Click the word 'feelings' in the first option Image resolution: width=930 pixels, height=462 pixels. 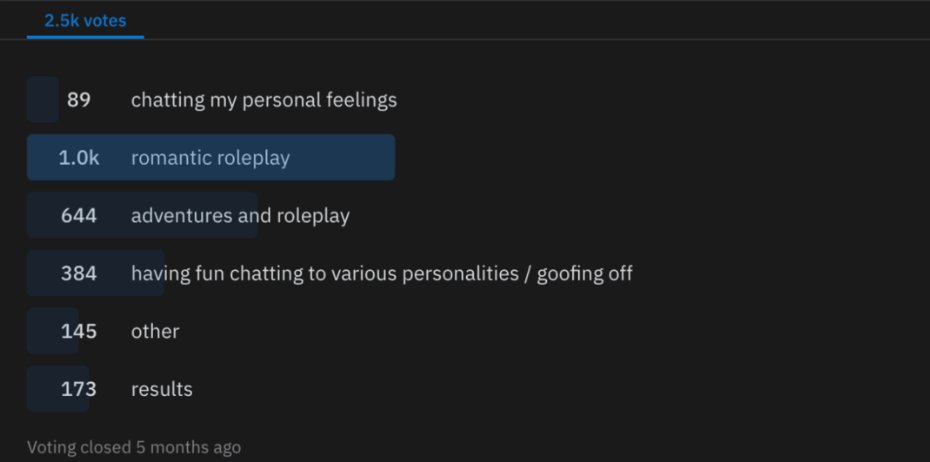(361, 100)
